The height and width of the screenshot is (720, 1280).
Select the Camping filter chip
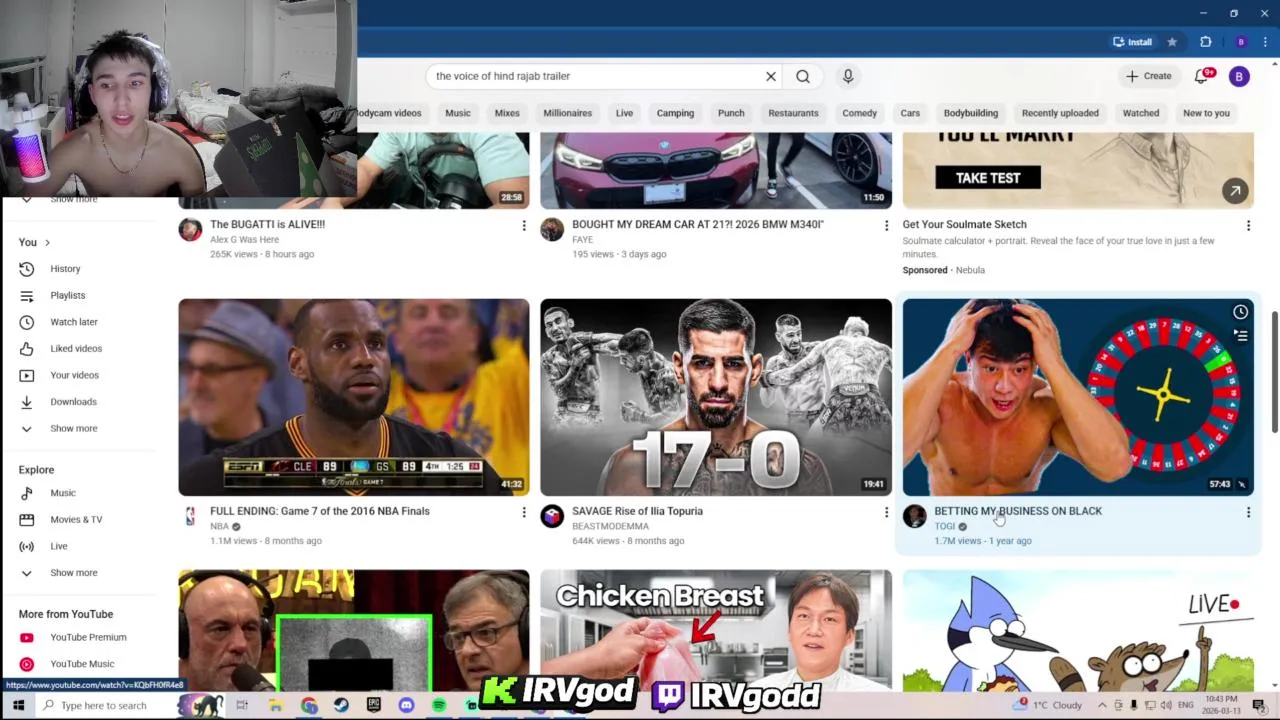pyautogui.click(x=675, y=113)
